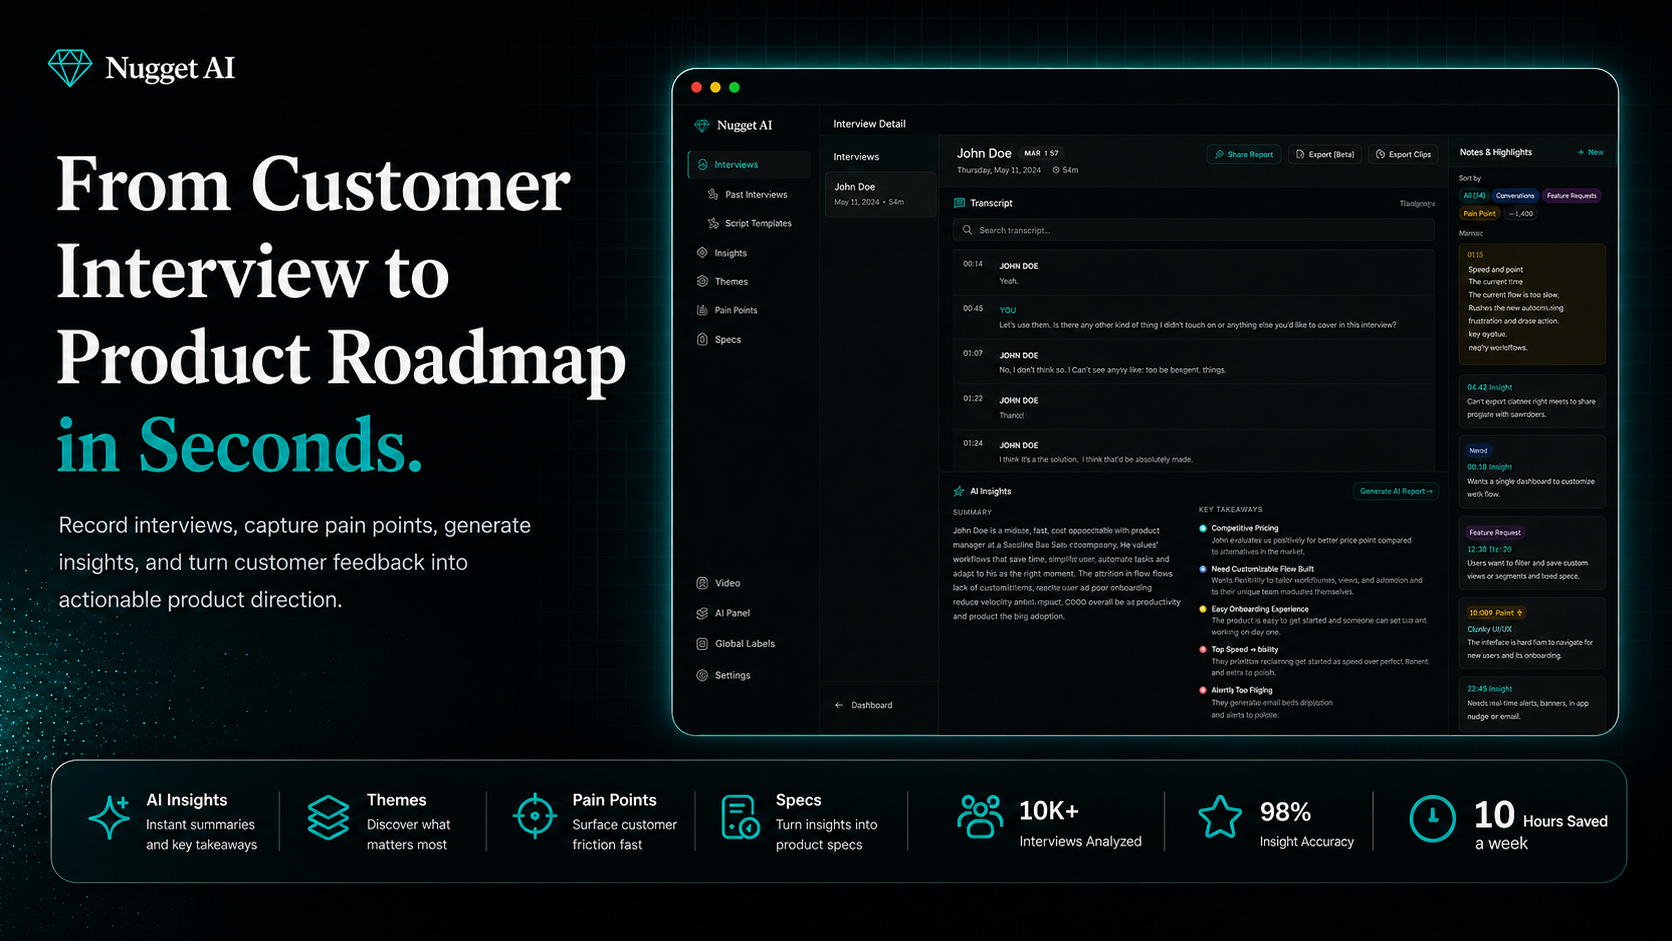Go back to Dashboard
The width and height of the screenshot is (1672, 941).
tap(863, 705)
